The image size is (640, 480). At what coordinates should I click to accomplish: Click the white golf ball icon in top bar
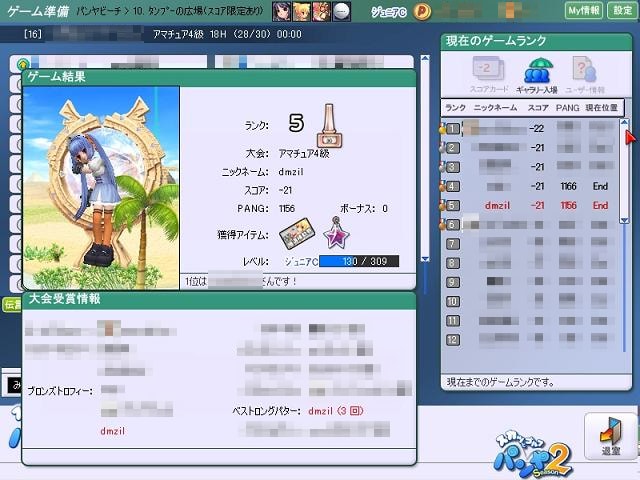(x=341, y=11)
